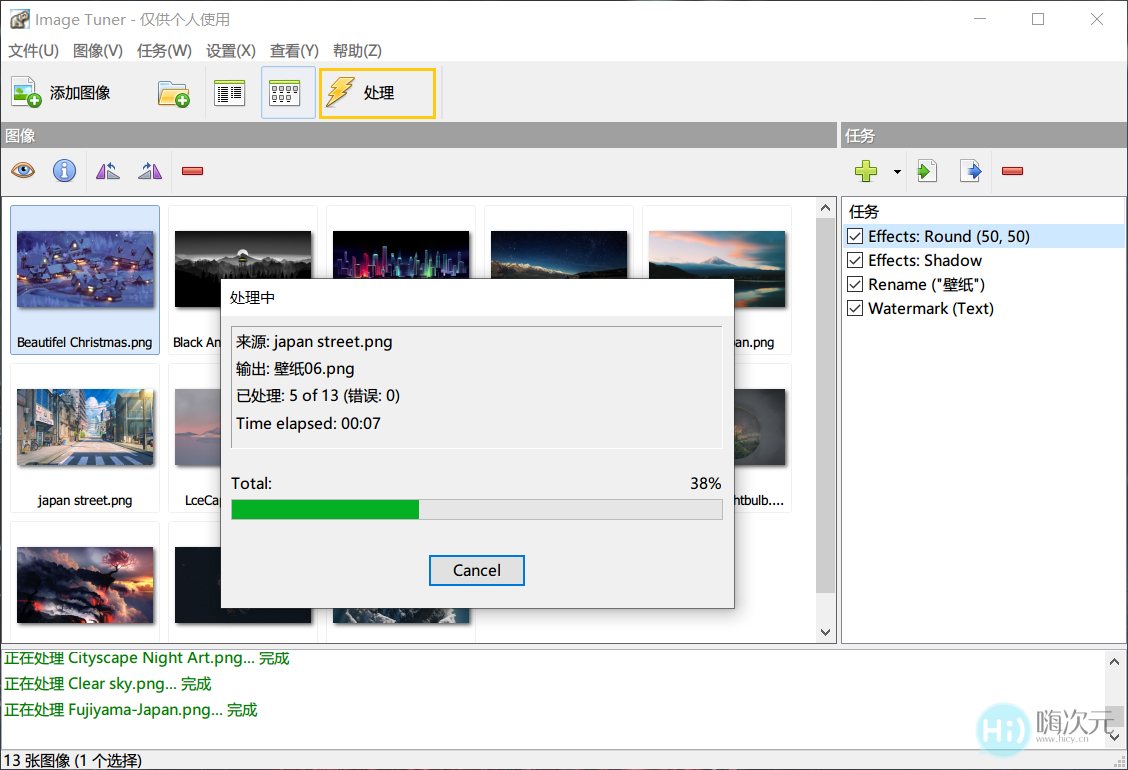Open the 文件(U) menu

[x=32, y=50]
